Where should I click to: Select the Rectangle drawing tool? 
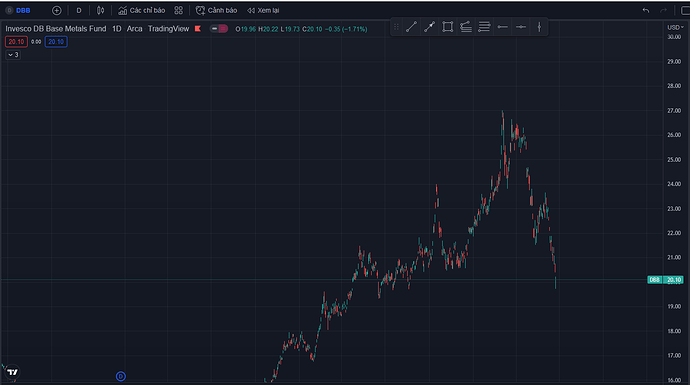coord(448,27)
